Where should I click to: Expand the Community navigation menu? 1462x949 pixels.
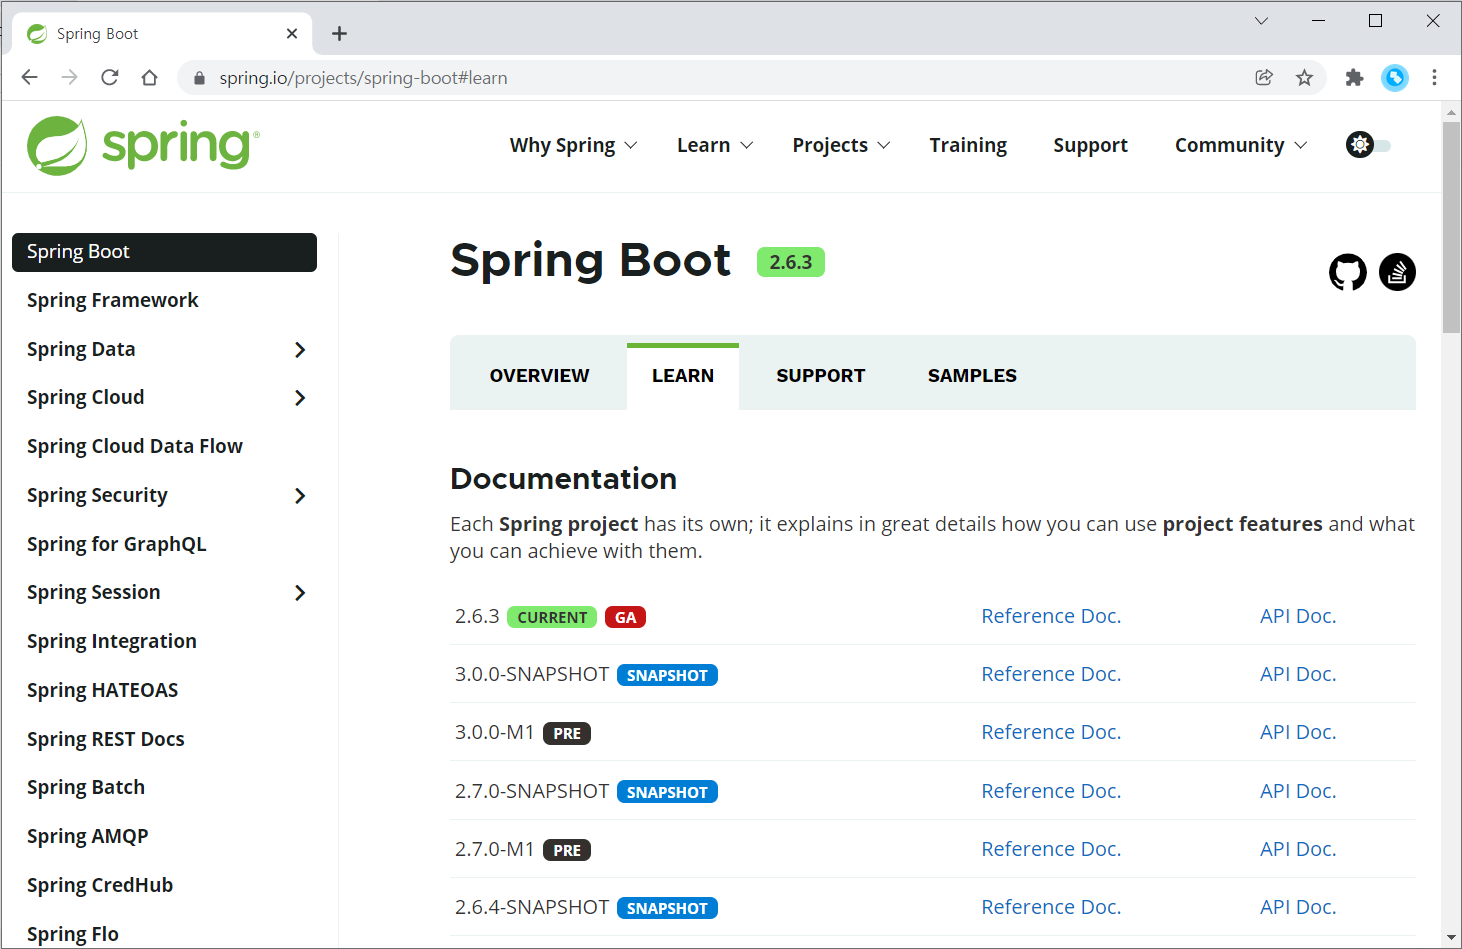coord(1241,145)
